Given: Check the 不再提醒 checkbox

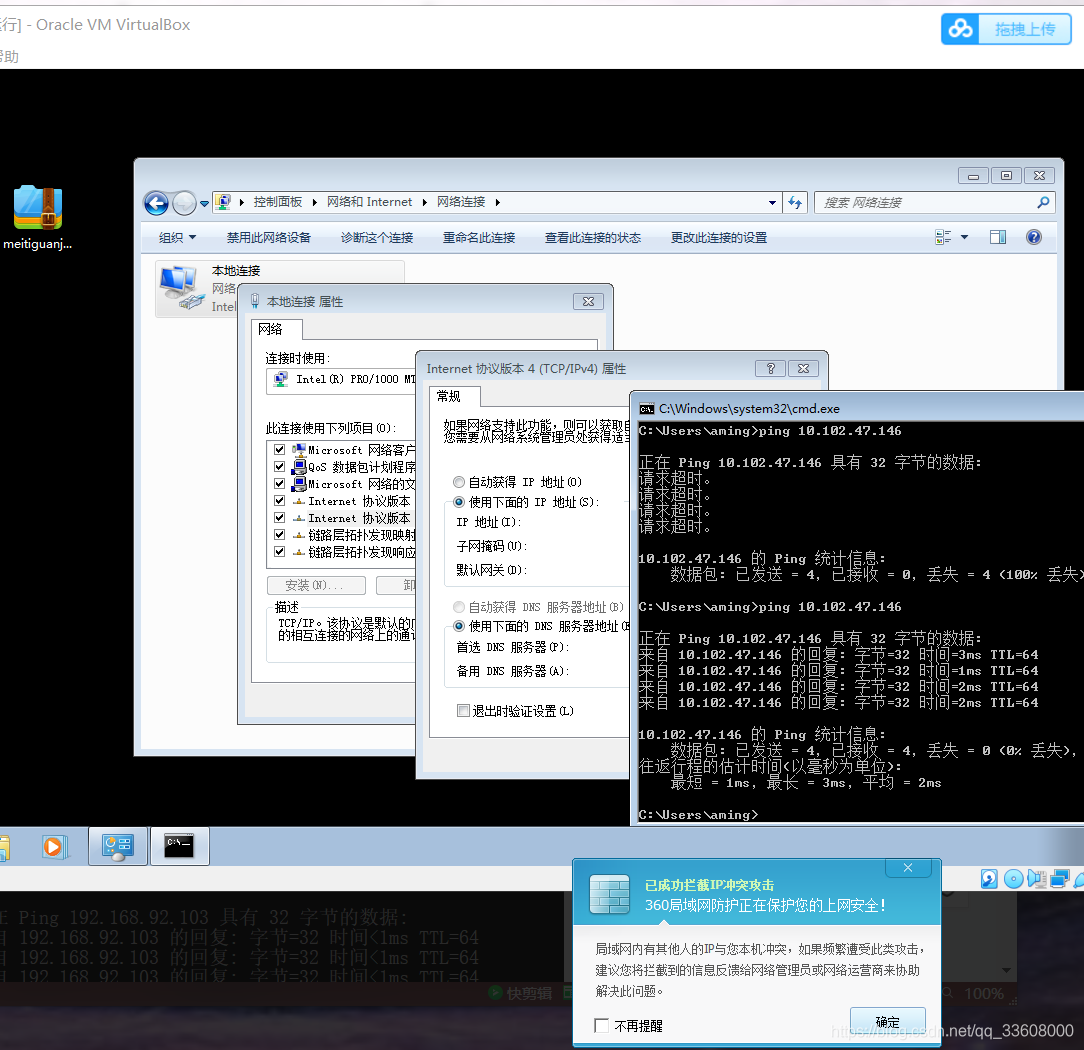Looking at the screenshot, I should pyautogui.click(x=601, y=1026).
